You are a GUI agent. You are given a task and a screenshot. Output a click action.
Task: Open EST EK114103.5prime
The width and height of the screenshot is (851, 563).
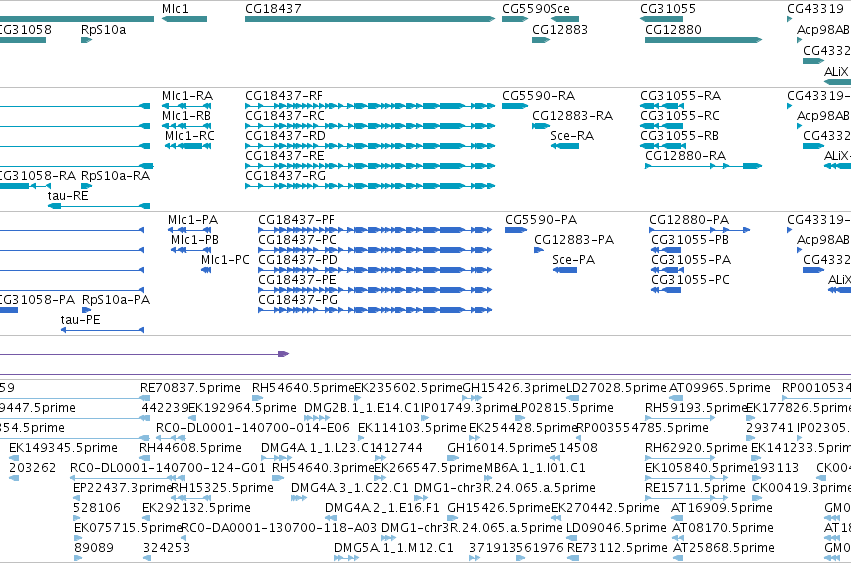[x=412, y=428]
